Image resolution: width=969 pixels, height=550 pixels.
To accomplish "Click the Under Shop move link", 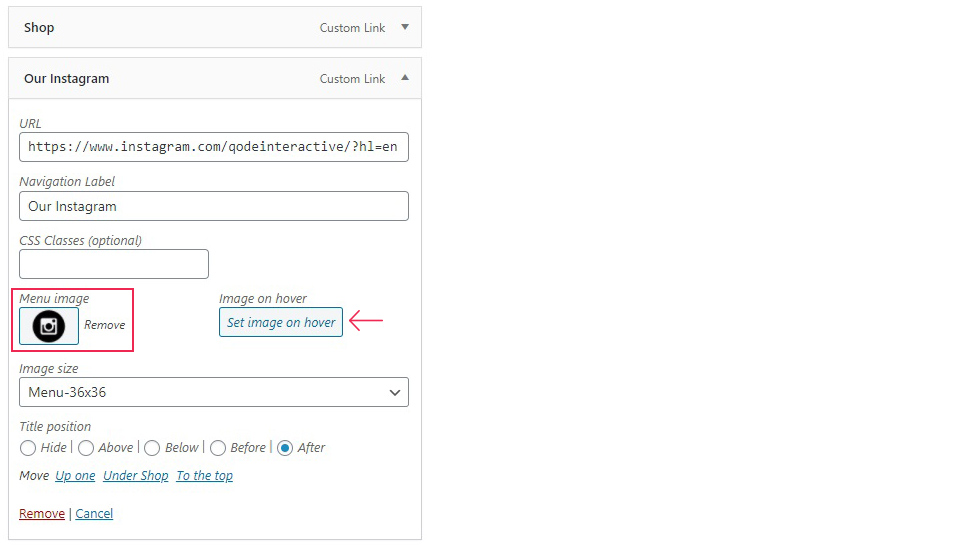I will [x=136, y=476].
